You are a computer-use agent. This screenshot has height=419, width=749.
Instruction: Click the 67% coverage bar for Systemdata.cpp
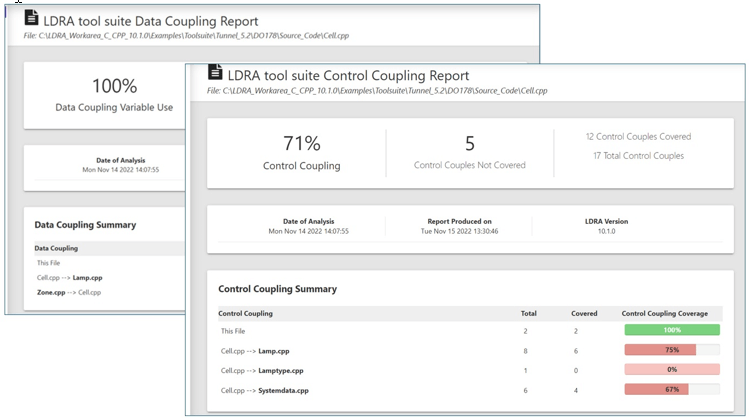click(x=672, y=389)
